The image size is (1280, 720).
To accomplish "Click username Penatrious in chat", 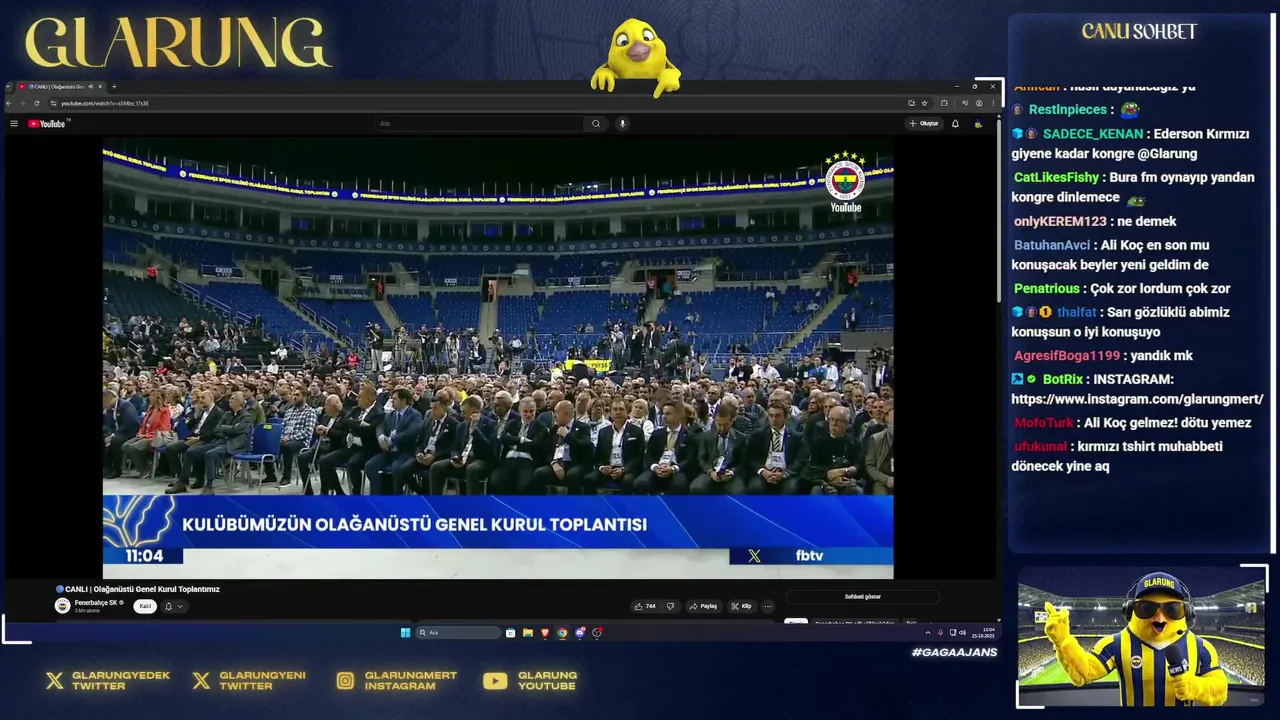I will click(1047, 289).
